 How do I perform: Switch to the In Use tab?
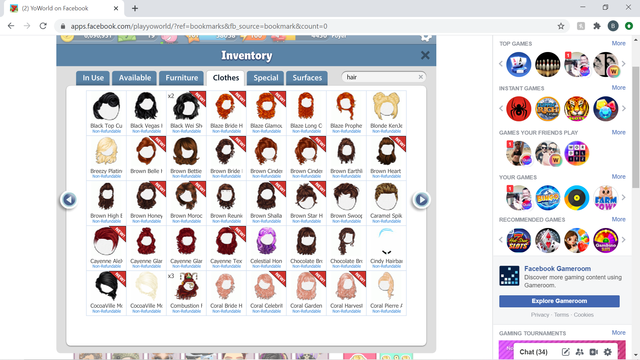pos(93,78)
